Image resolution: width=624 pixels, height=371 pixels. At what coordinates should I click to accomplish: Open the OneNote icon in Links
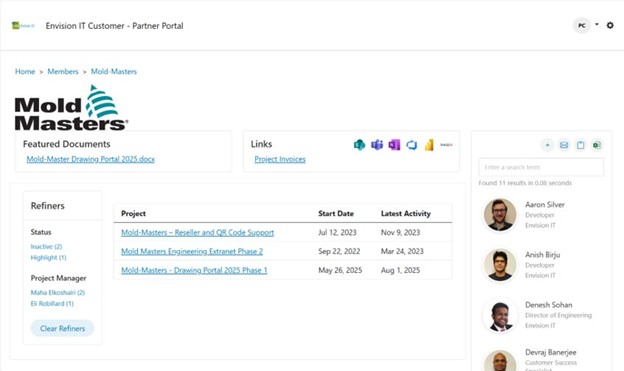(x=394, y=145)
